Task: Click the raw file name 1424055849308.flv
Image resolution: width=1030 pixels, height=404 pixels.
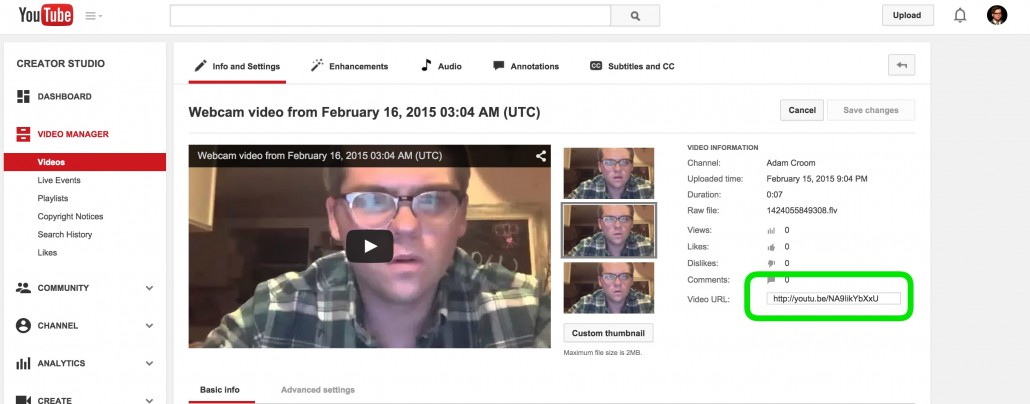Action: click(802, 211)
